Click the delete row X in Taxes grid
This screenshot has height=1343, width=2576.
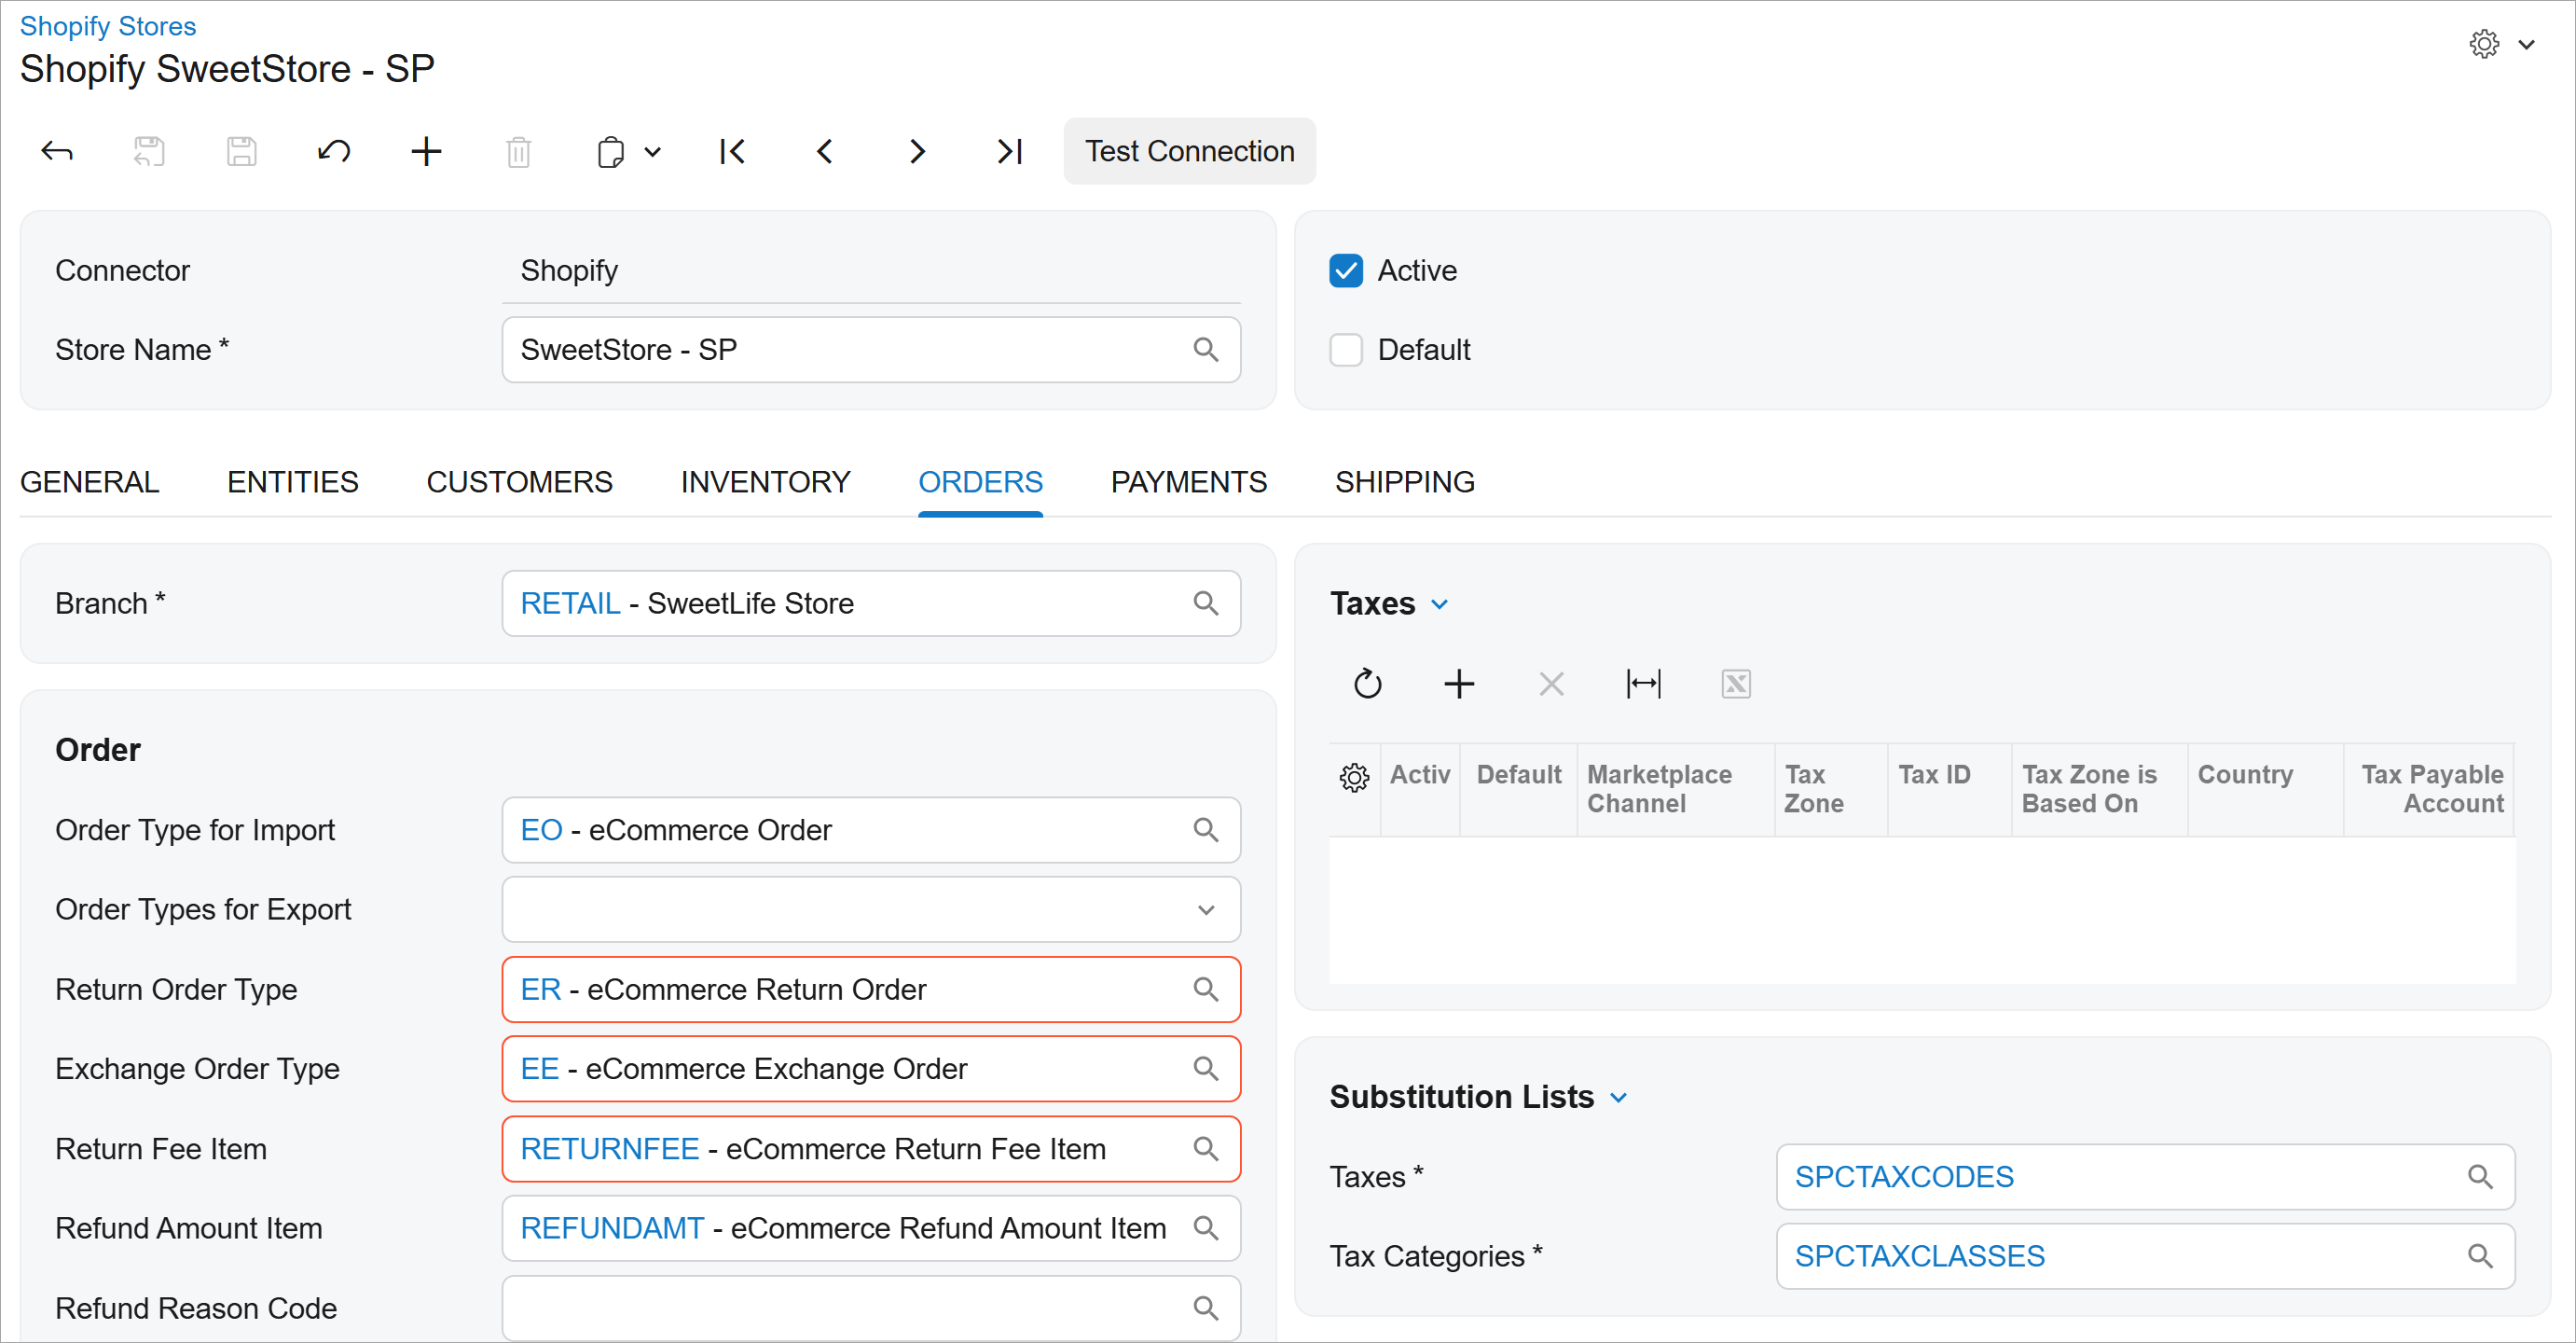coord(1551,684)
